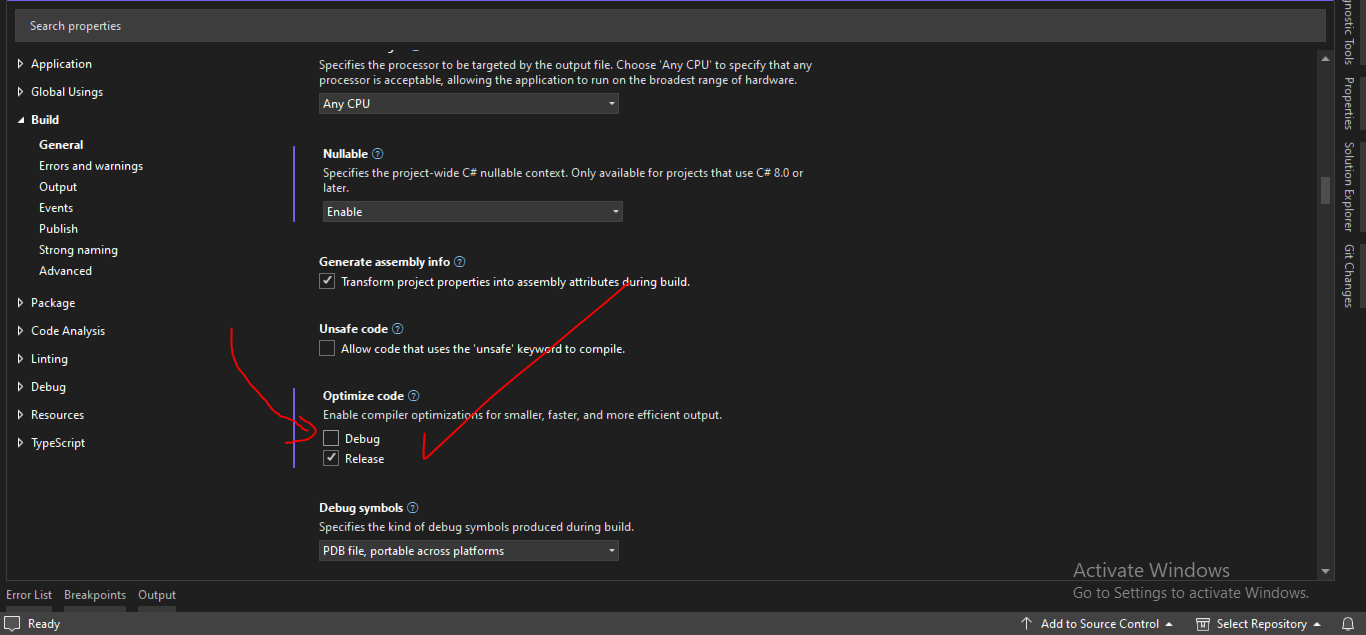Click the vertical scrollbar thumb
Screen dimensions: 1366x635
[1326, 190]
